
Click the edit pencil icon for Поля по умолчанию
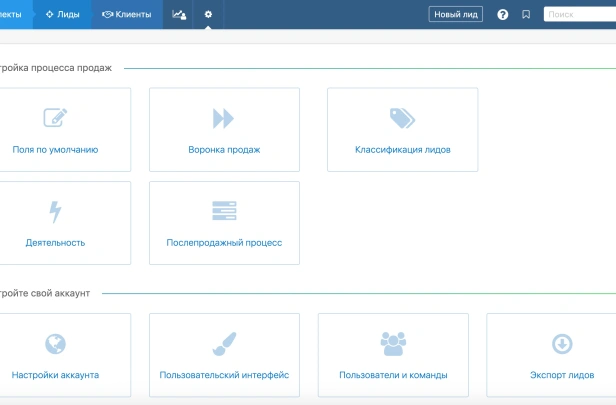click(x=55, y=117)
